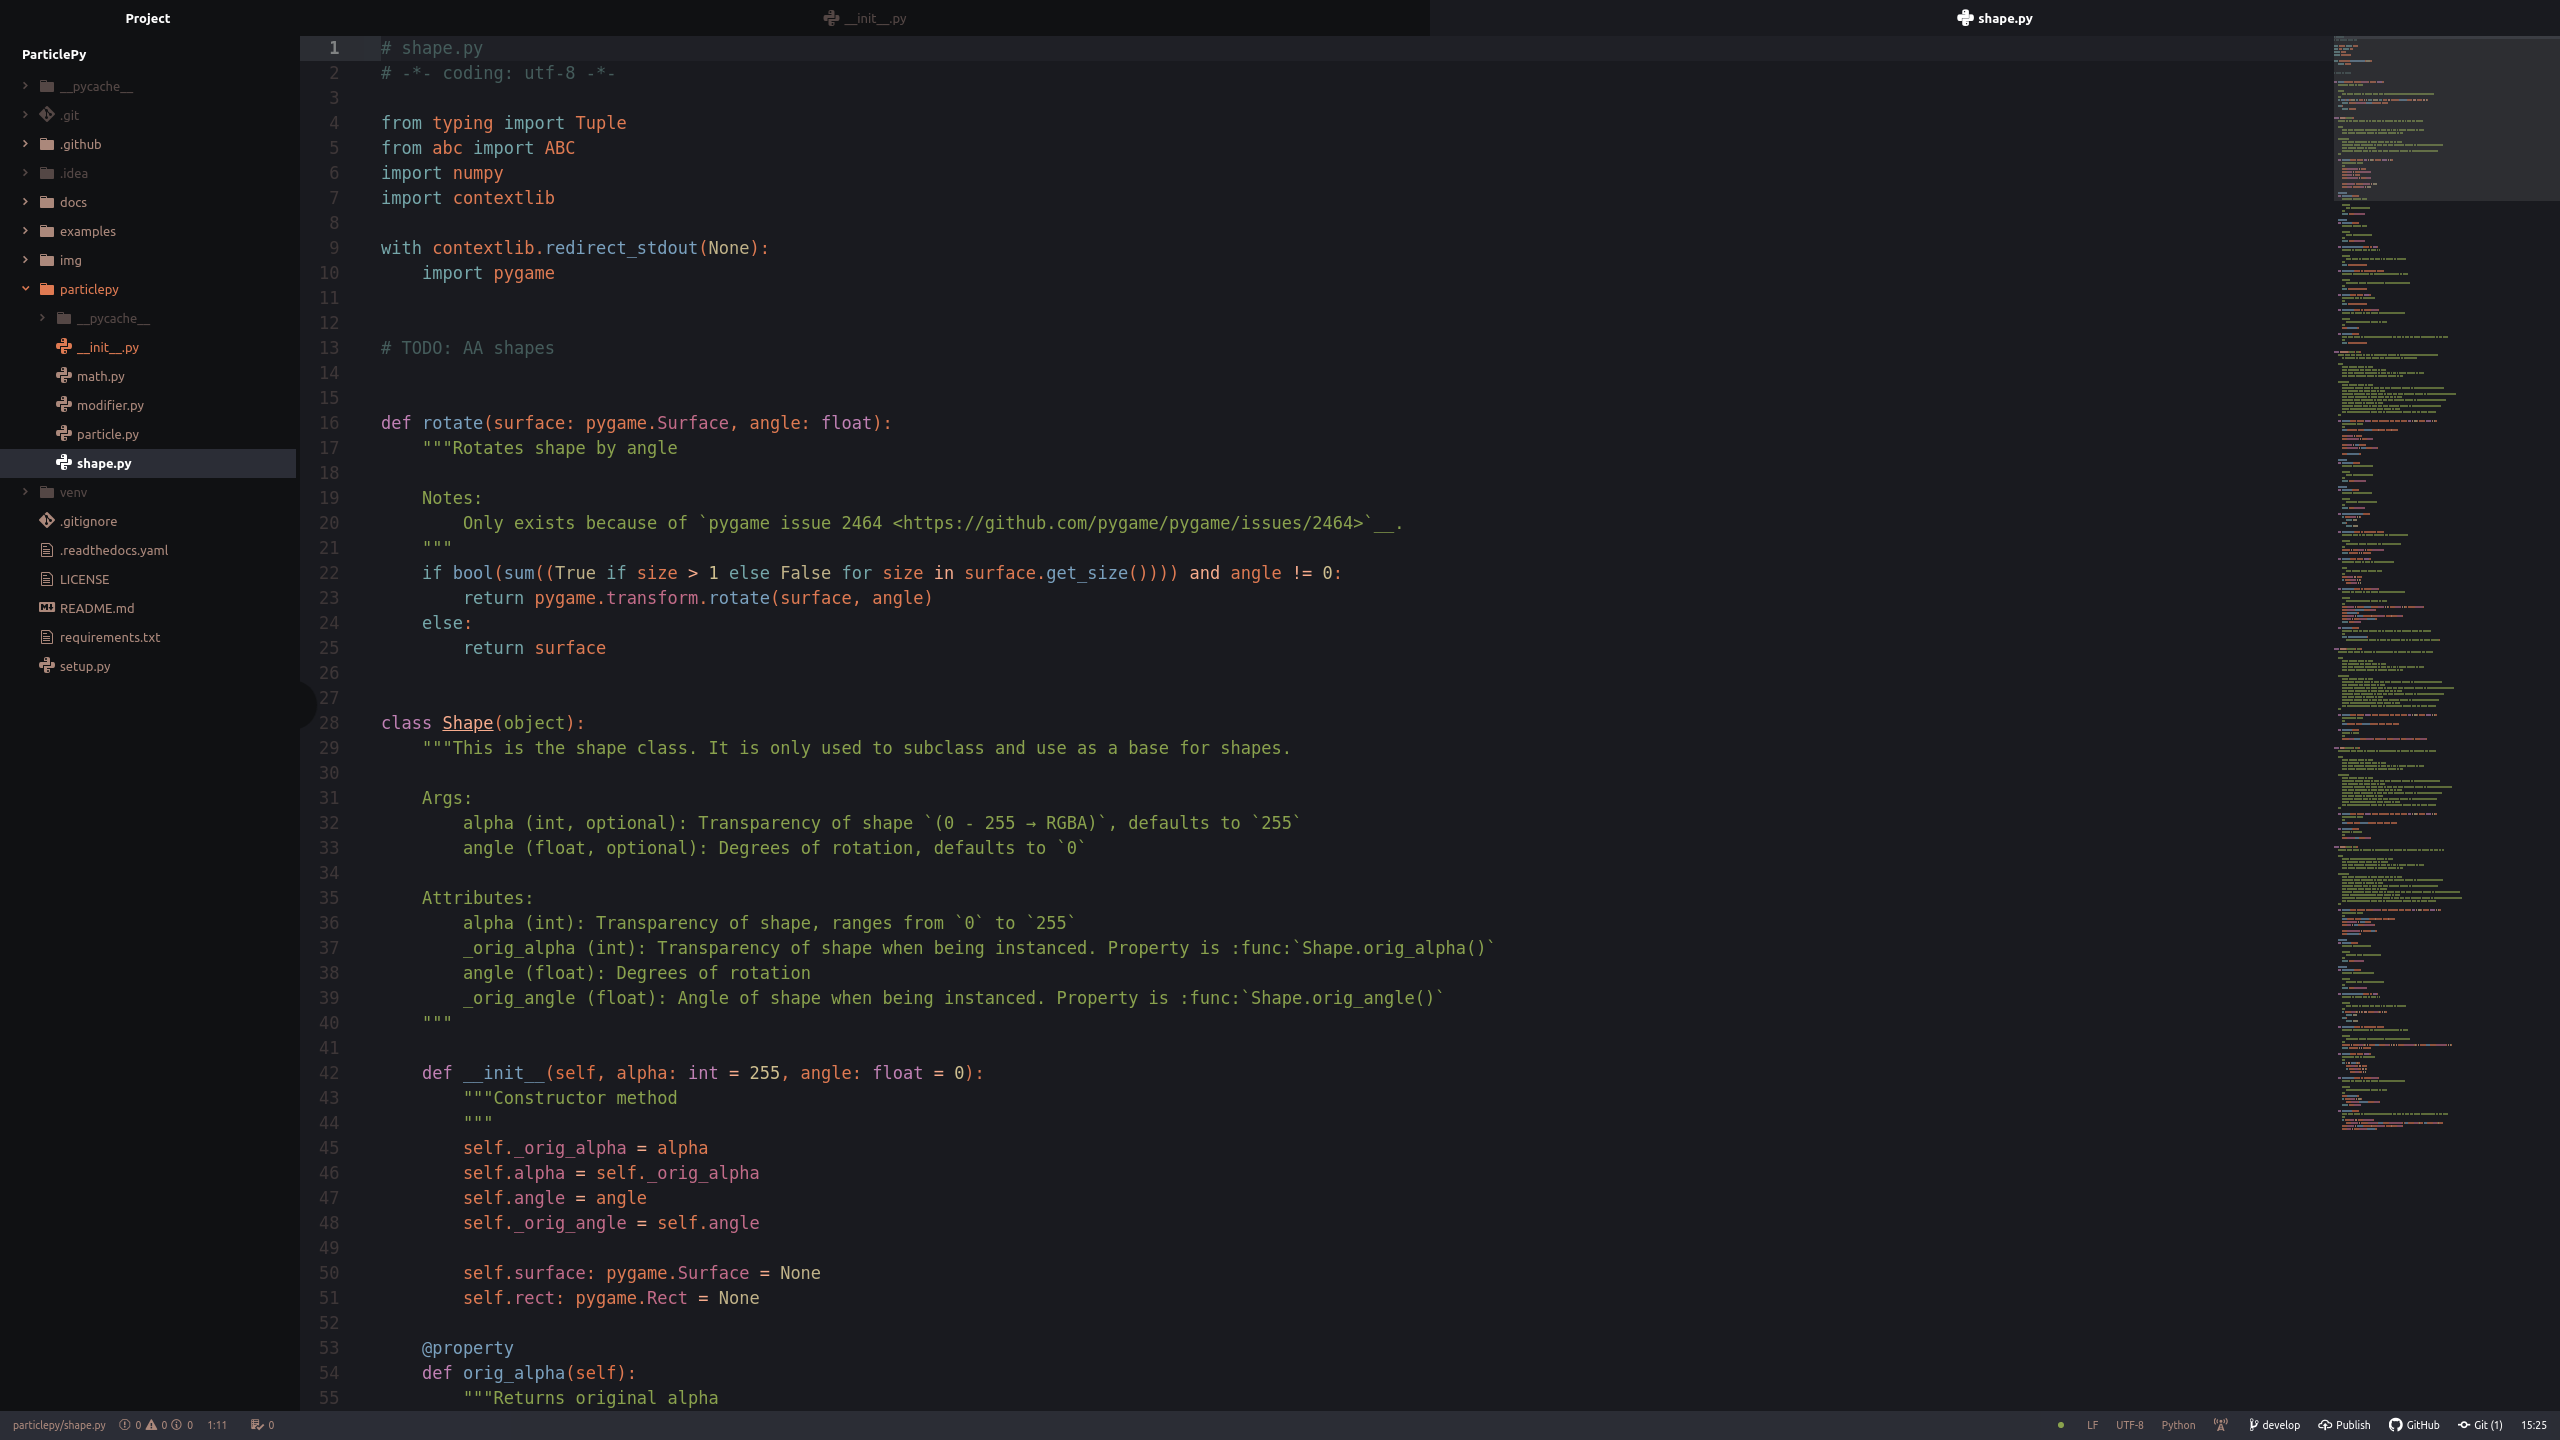This screenshot has width=2560, height=1440.
Task: Collapse the particlepy folder
Action: click(88, 289)
